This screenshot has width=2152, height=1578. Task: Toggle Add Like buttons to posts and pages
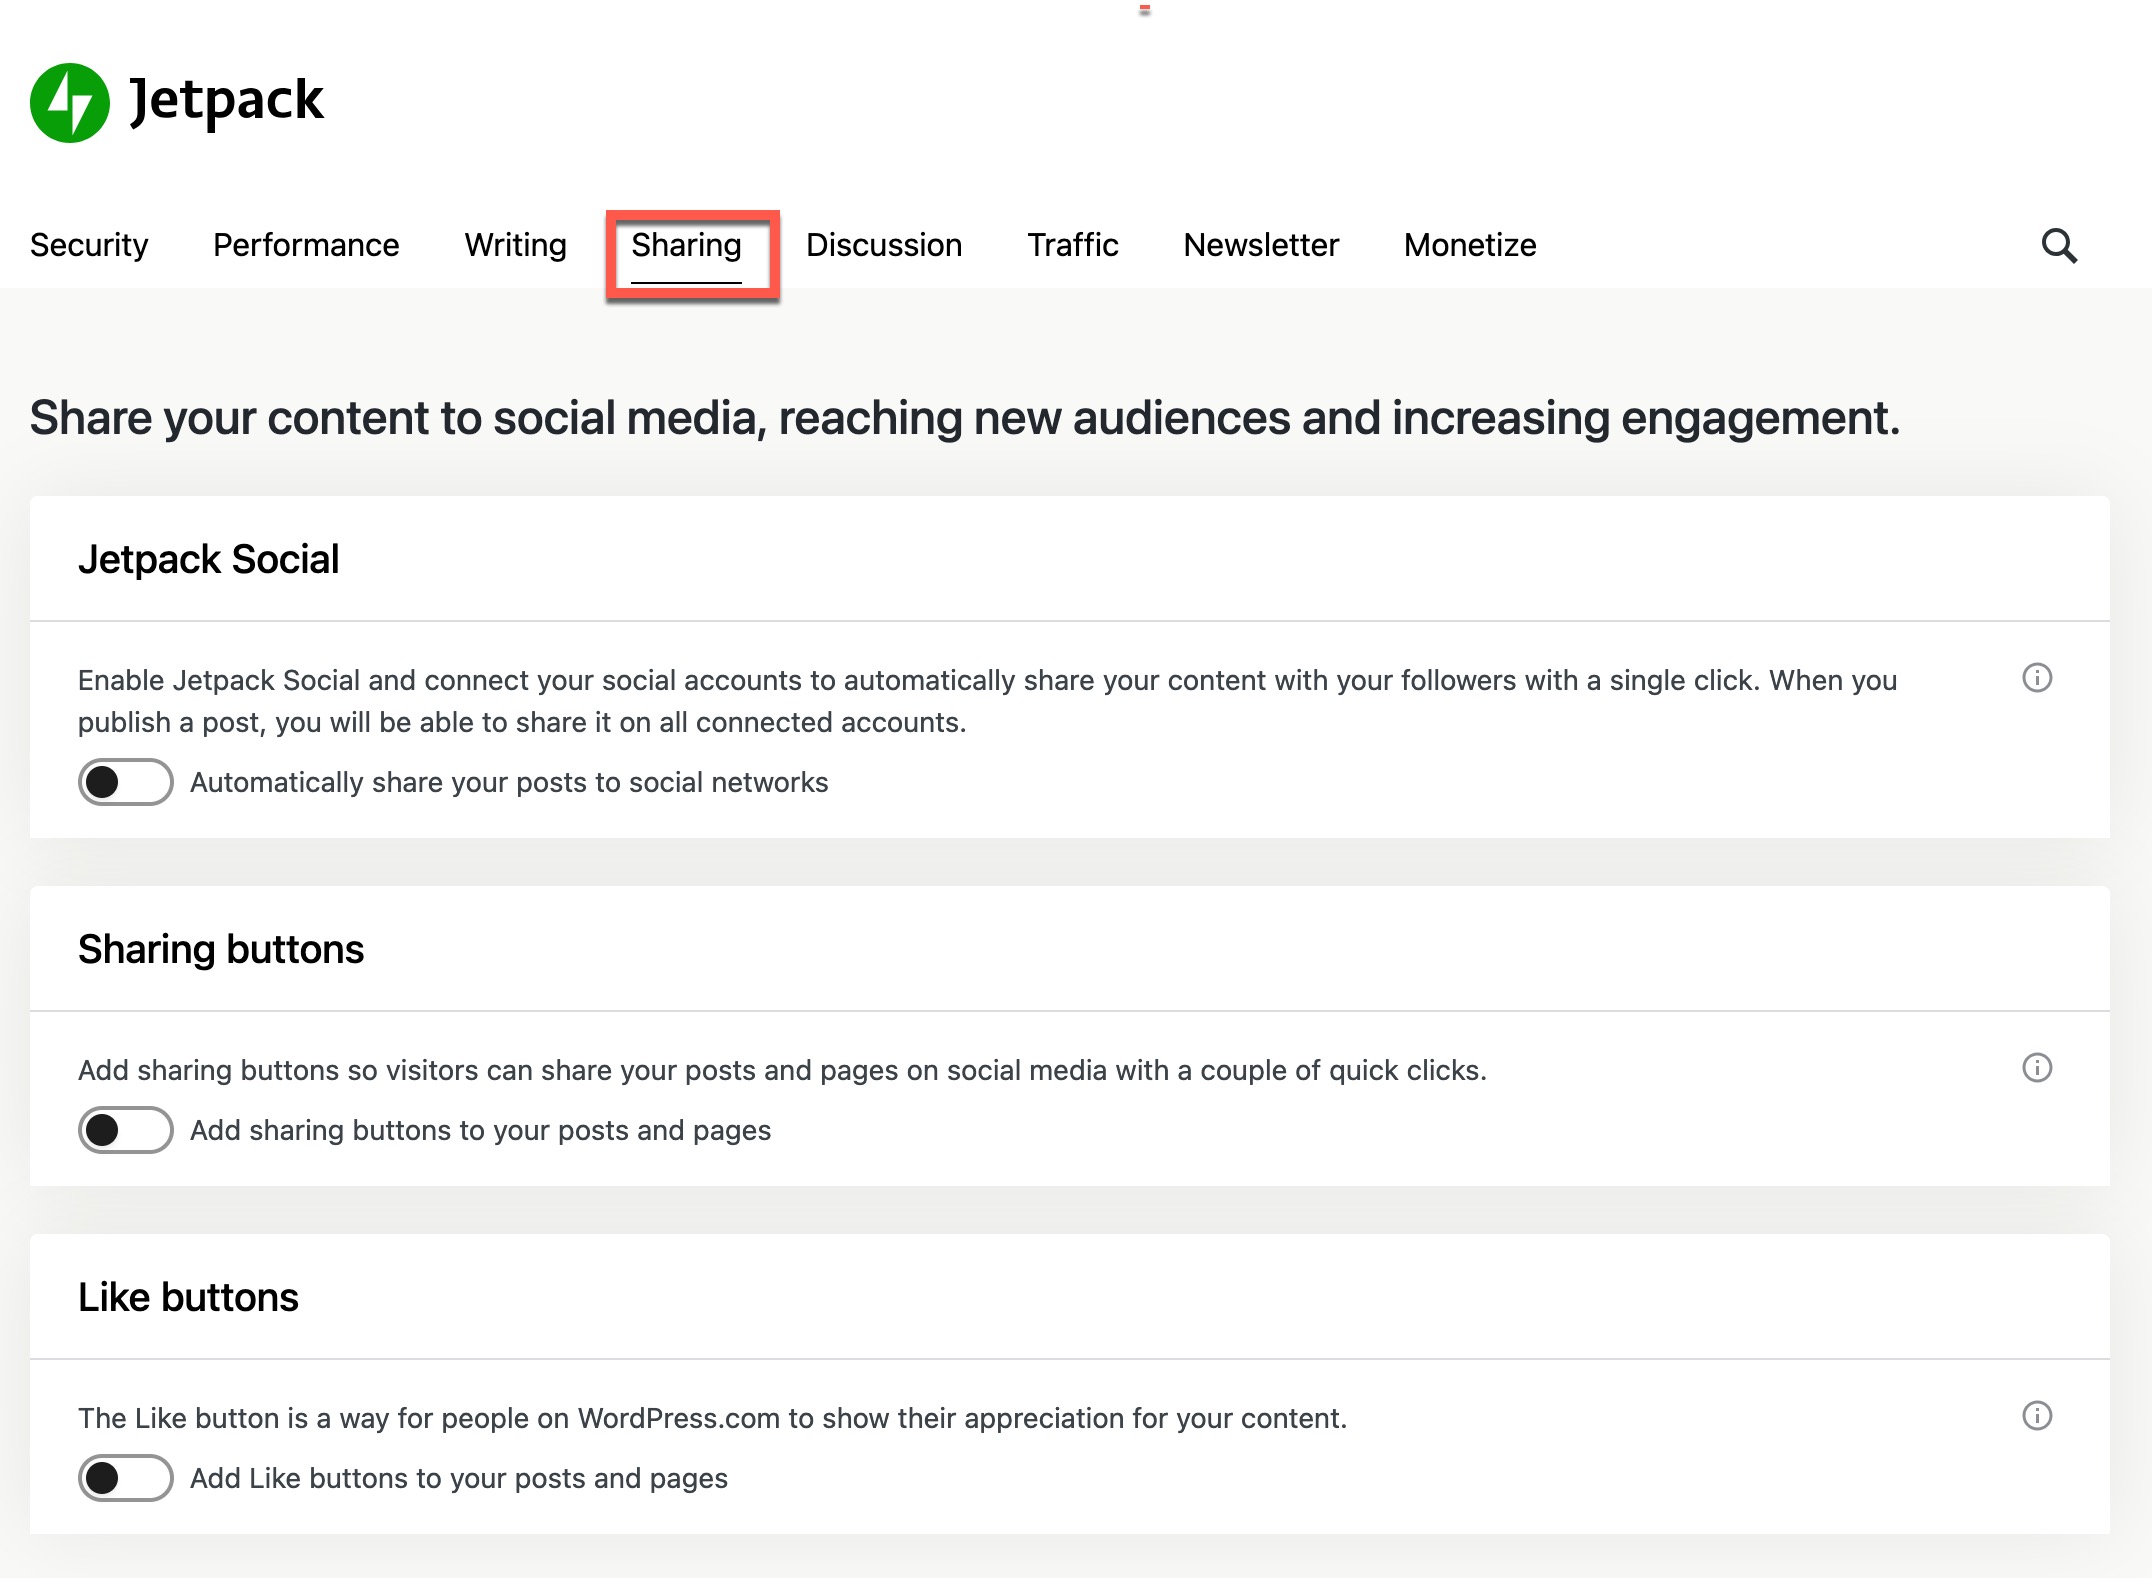(126, 1478)
